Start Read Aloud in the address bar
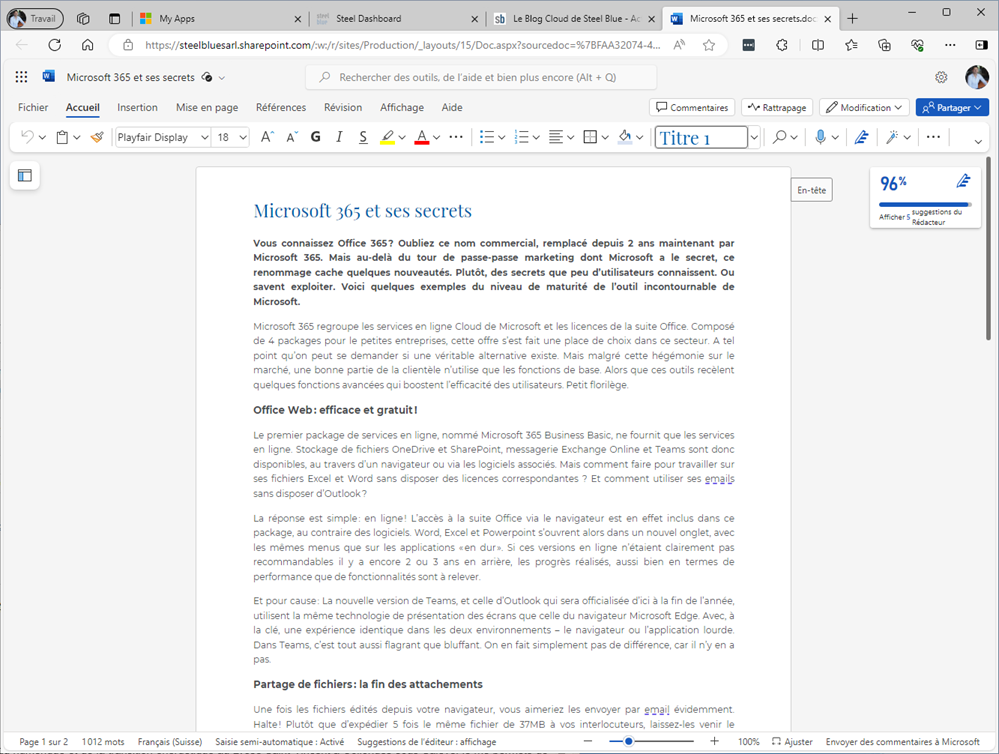The width and height of the screenshot is (999, 754). pyautogui.click(x=680, y=45)
